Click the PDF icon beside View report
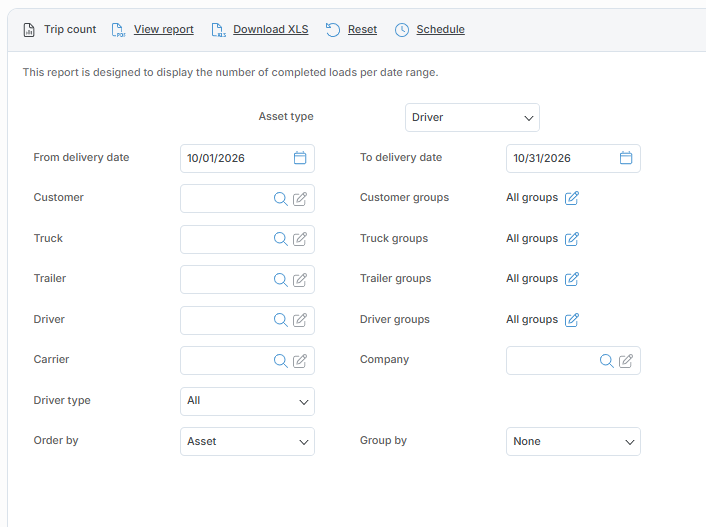The image size is (706, 527). point(118,30)
